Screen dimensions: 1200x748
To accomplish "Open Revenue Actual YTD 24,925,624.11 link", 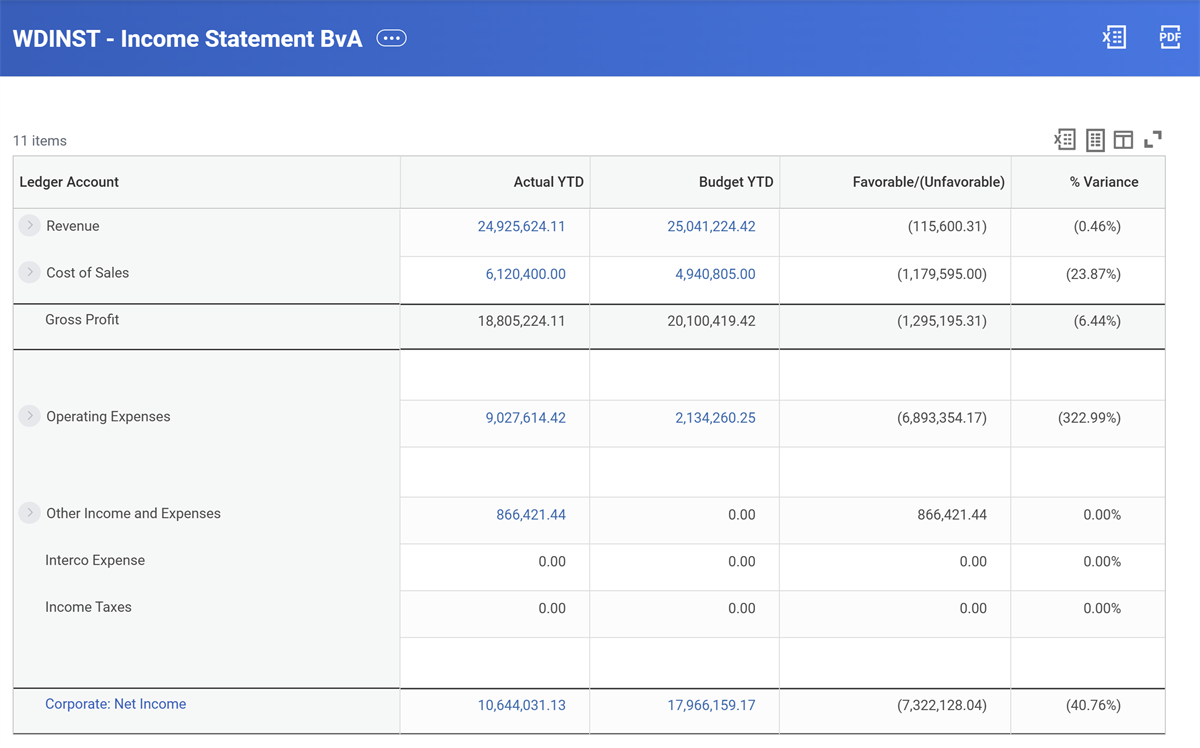I will pos(521,227).
